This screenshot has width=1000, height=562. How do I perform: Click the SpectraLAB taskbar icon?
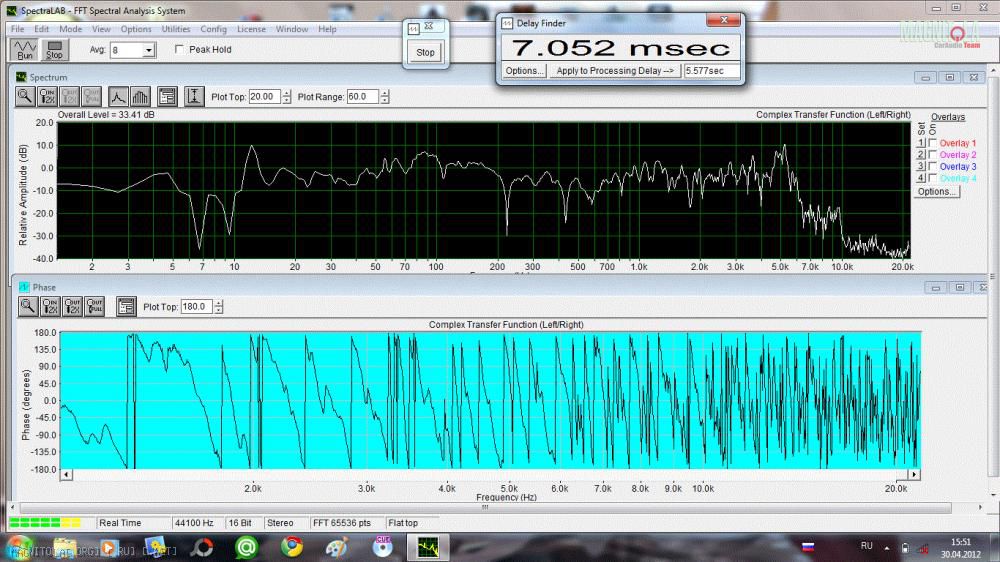(428, 547)
